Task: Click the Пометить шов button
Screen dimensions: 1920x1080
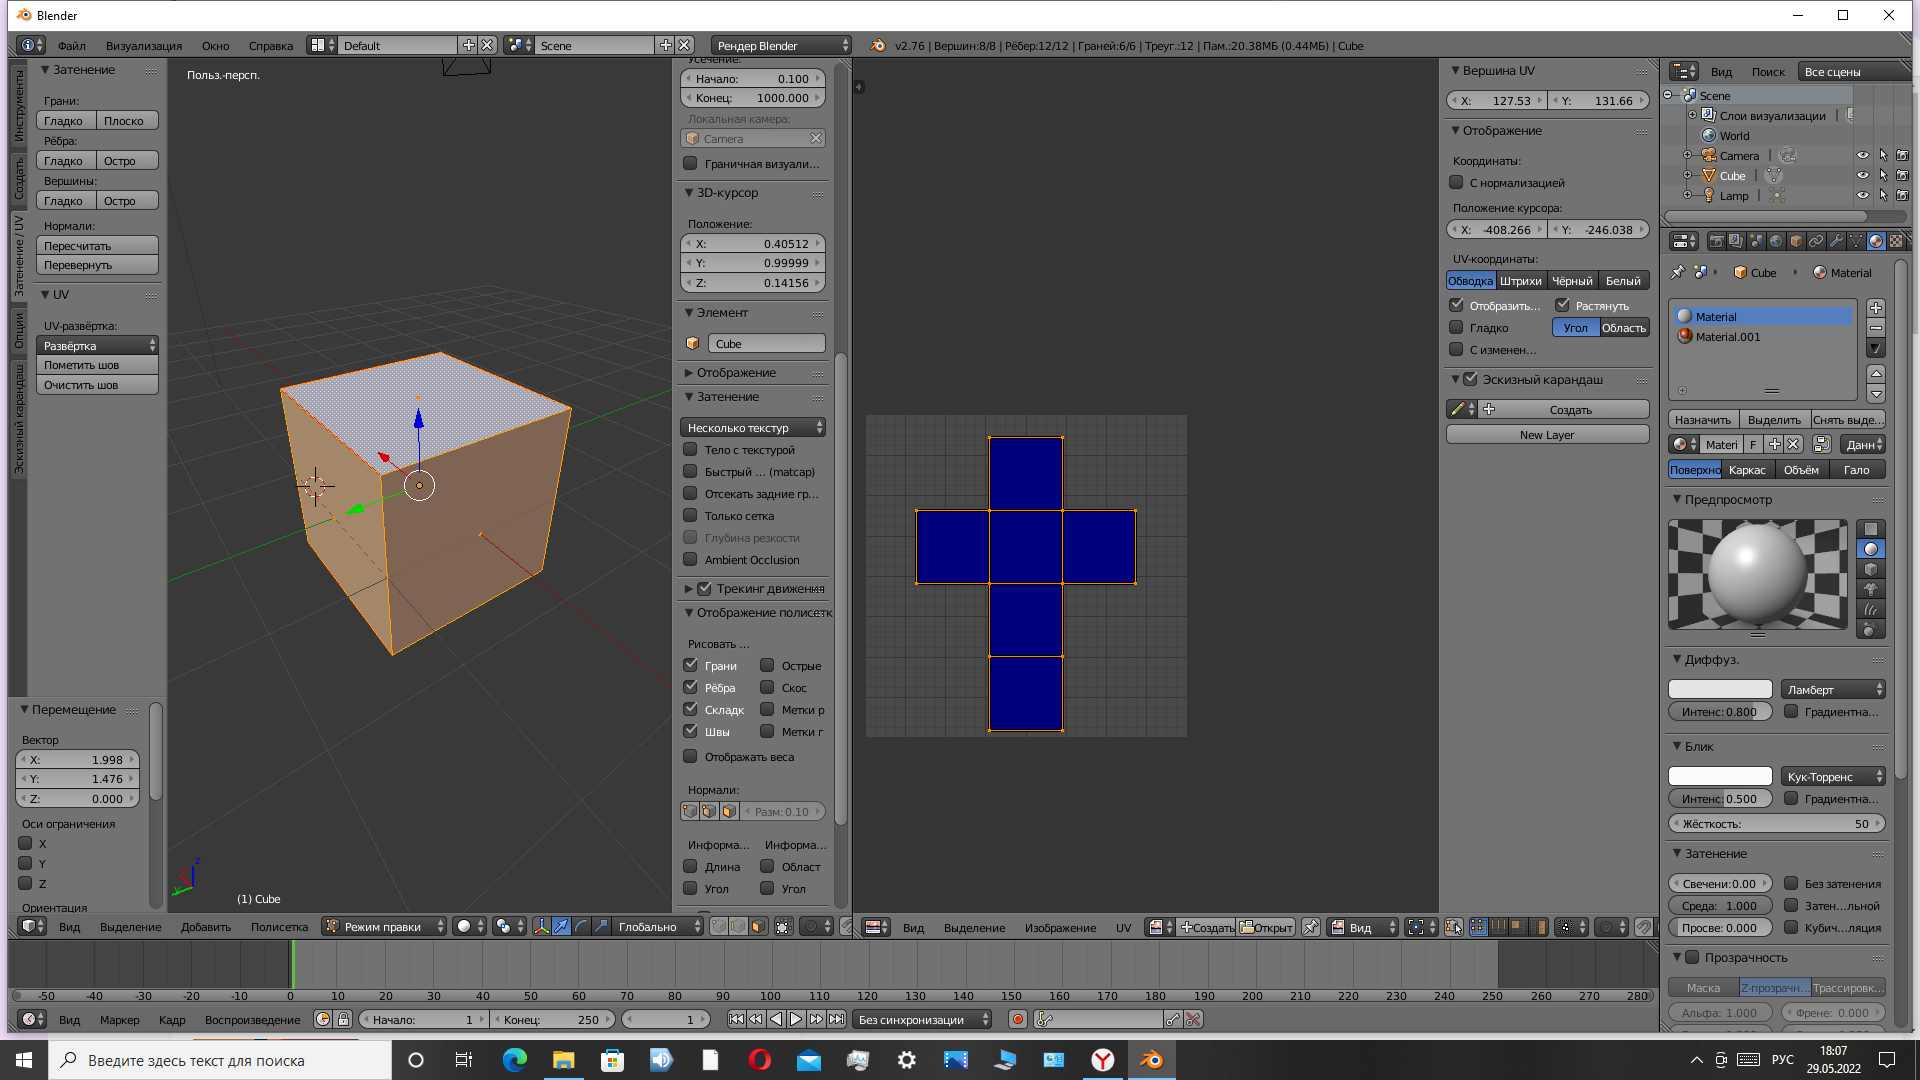Action: pos(97,365)
